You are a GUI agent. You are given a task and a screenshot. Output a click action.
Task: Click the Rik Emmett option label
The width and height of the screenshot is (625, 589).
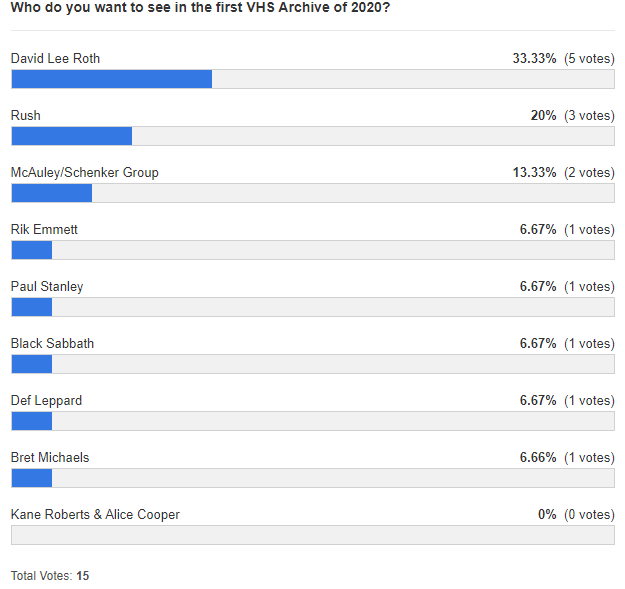[44, 230]
